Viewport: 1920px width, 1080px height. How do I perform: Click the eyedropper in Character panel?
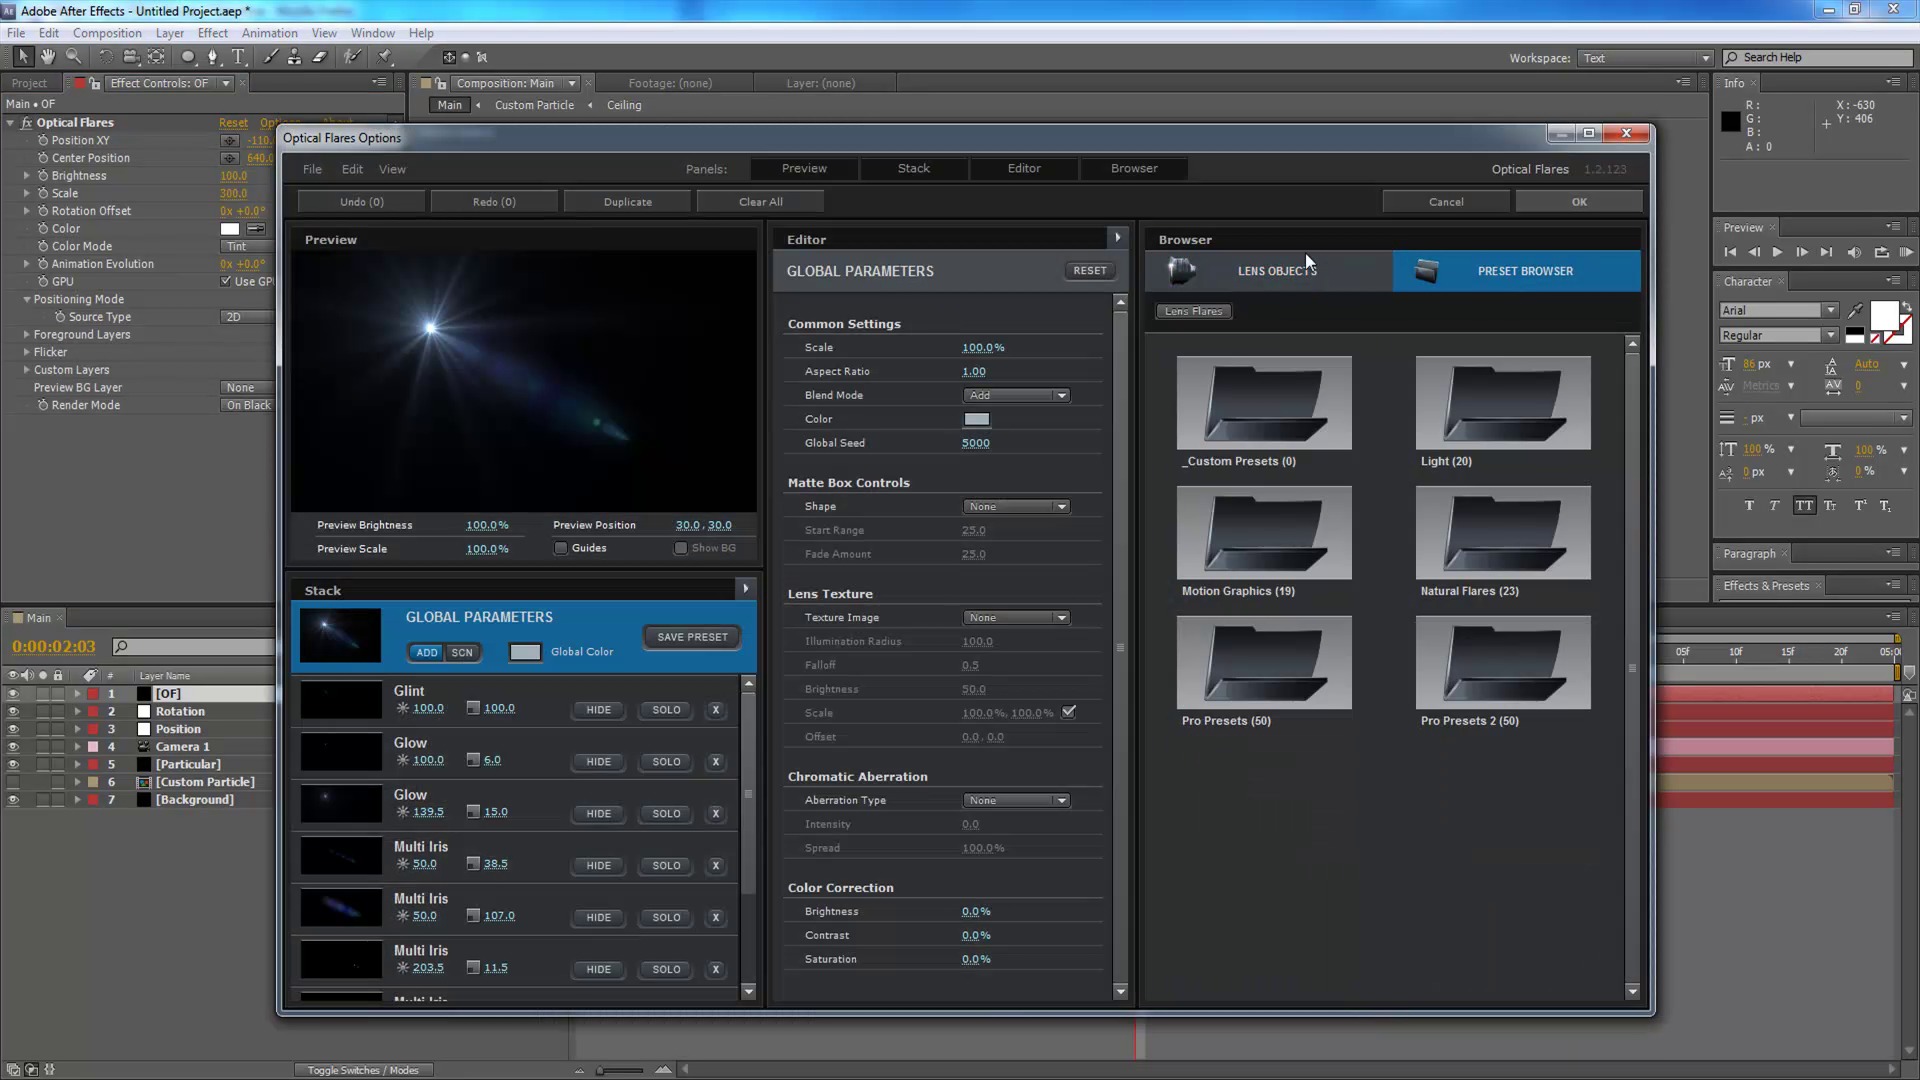(x=1856, y=311)
